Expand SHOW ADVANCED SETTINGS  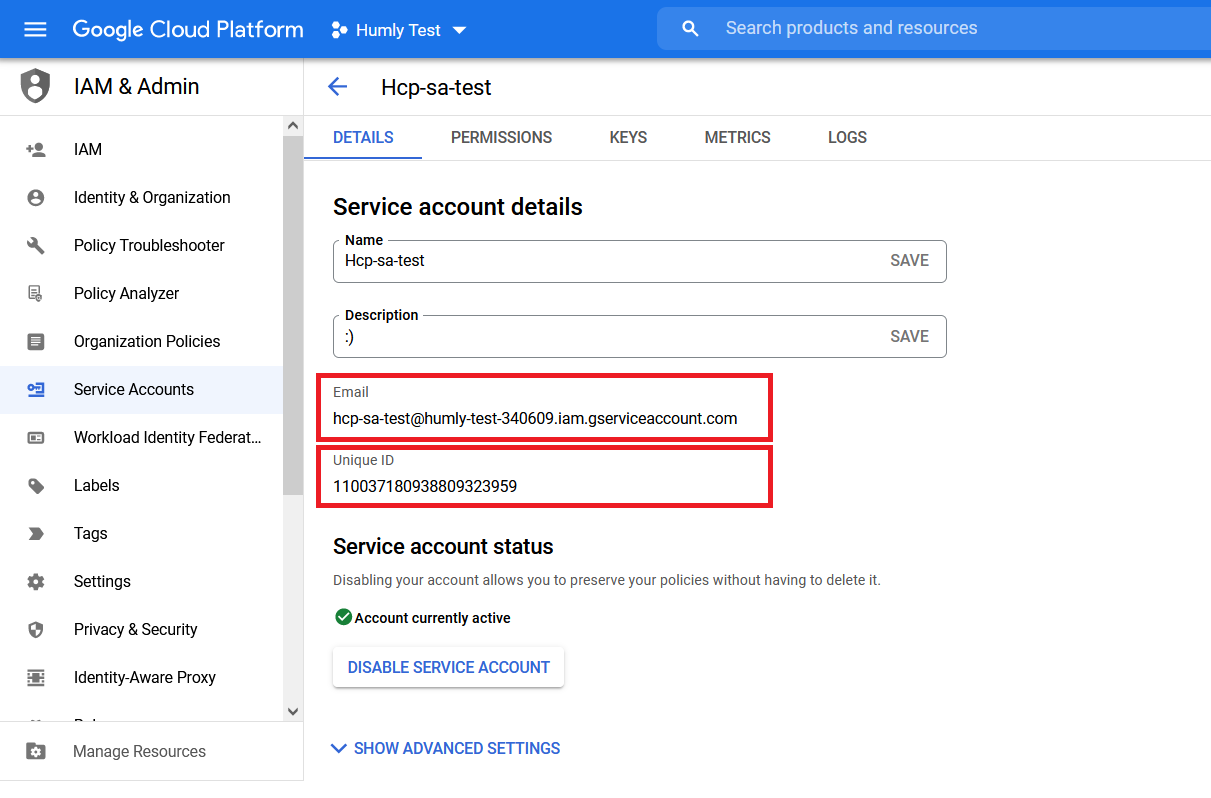445,748
